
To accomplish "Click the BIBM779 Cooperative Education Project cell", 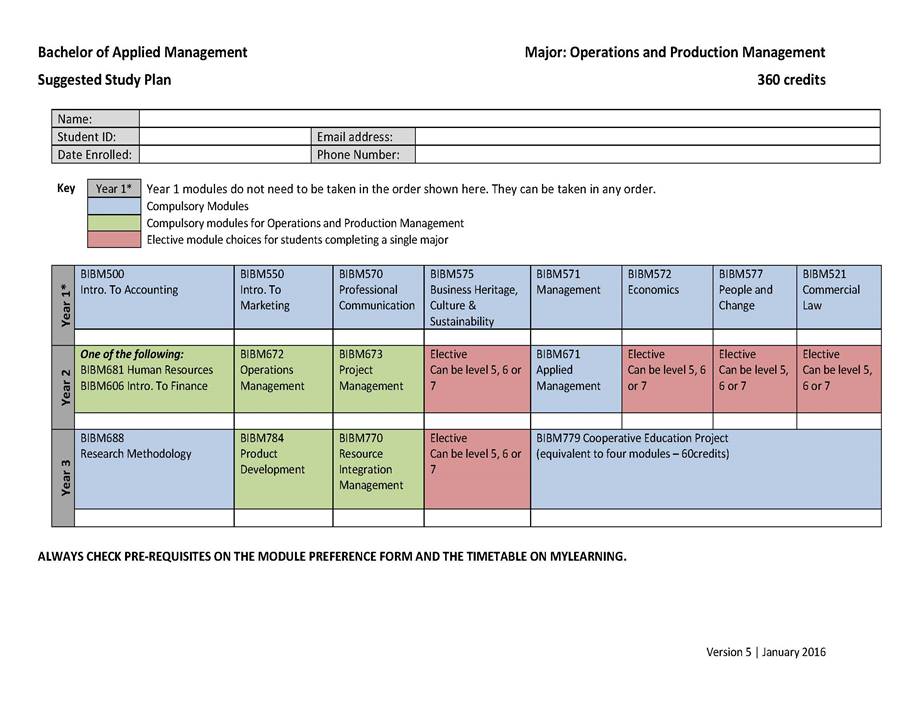I will point(705,469).
